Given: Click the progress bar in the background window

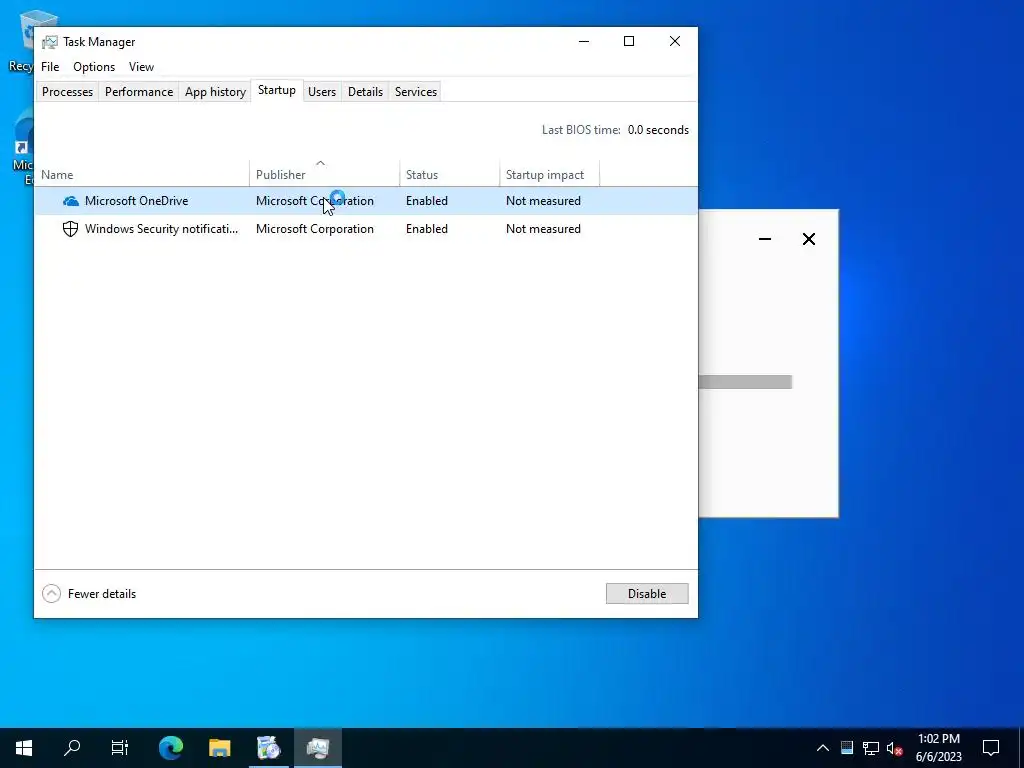Looking at the screenshot, I should 745,382.
